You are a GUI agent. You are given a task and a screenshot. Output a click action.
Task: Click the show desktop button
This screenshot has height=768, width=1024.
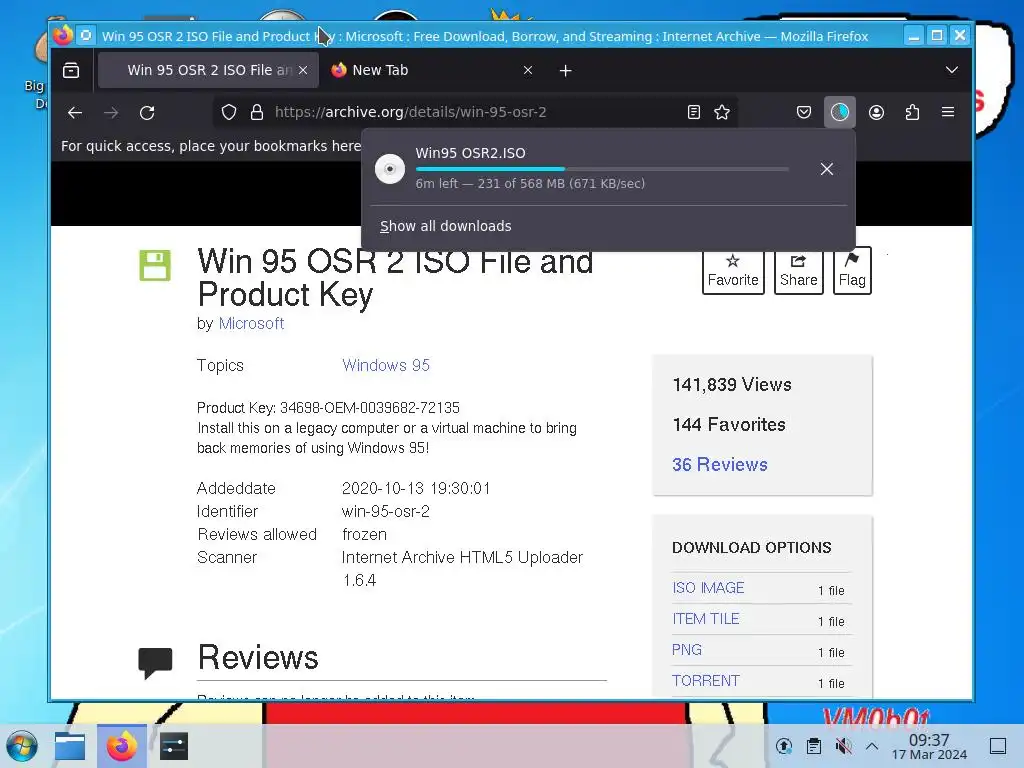[998, 746]
